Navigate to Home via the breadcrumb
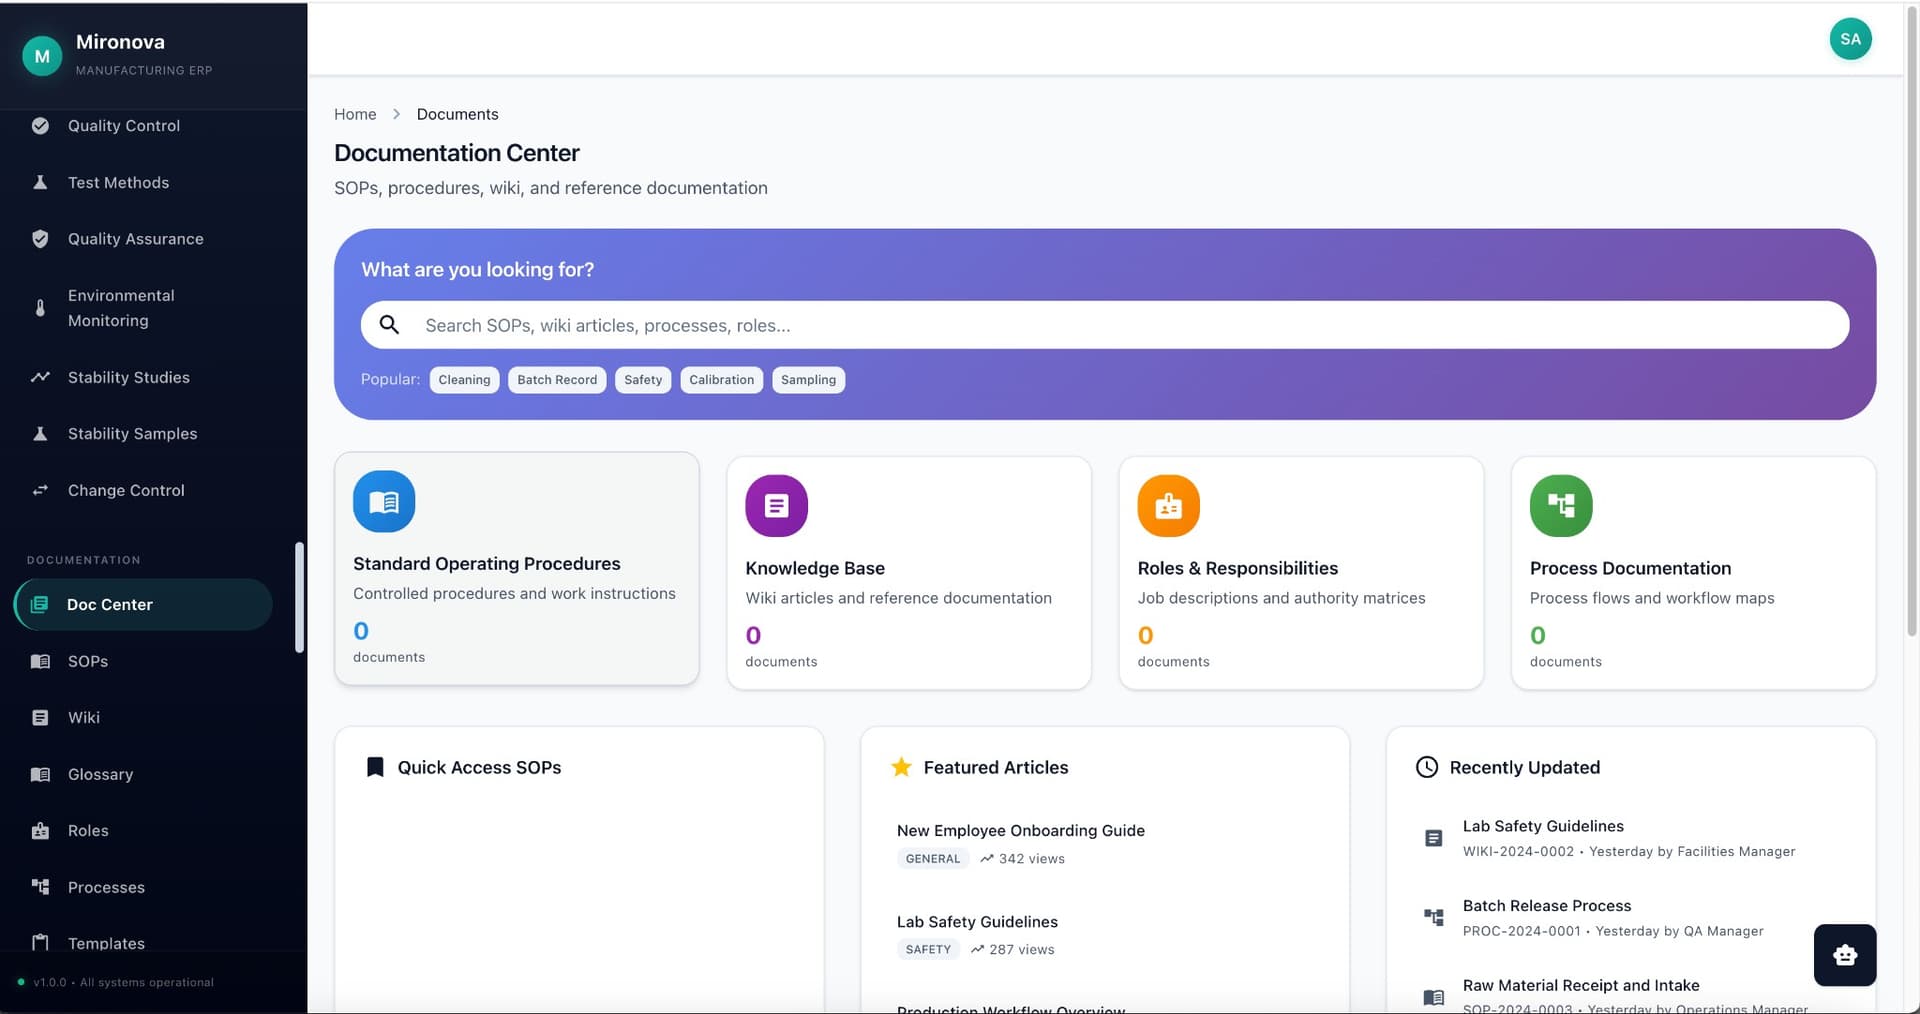Viewport: 1920px width, 1014px height. (355, 114)
